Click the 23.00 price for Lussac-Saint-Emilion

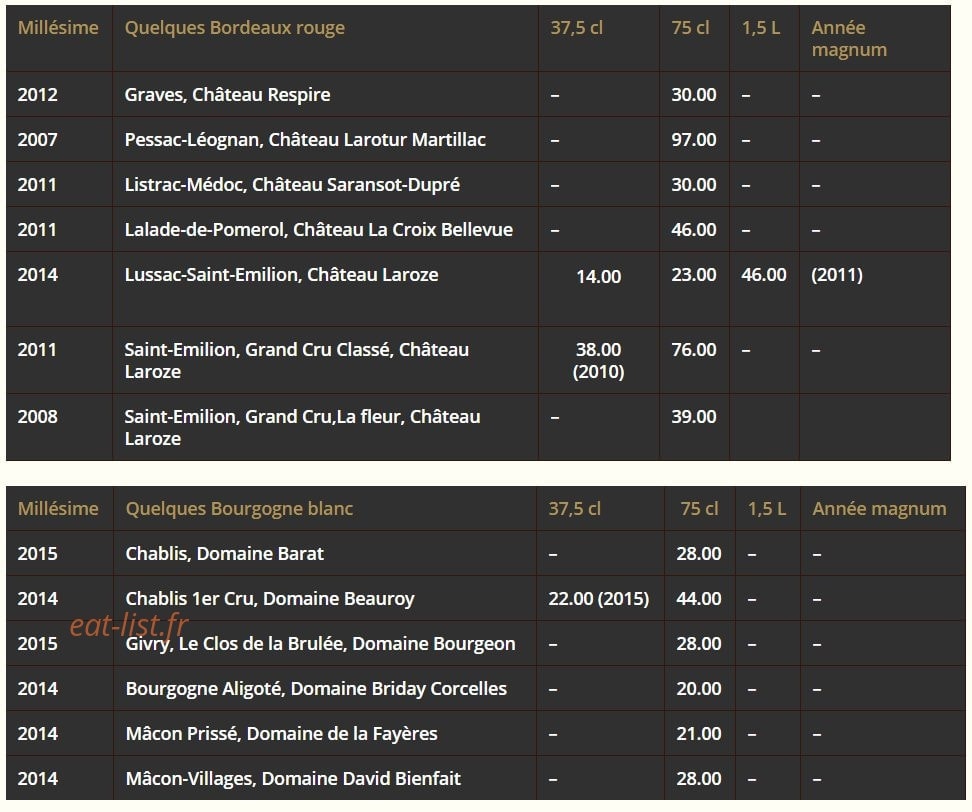(x=694, y=275)
